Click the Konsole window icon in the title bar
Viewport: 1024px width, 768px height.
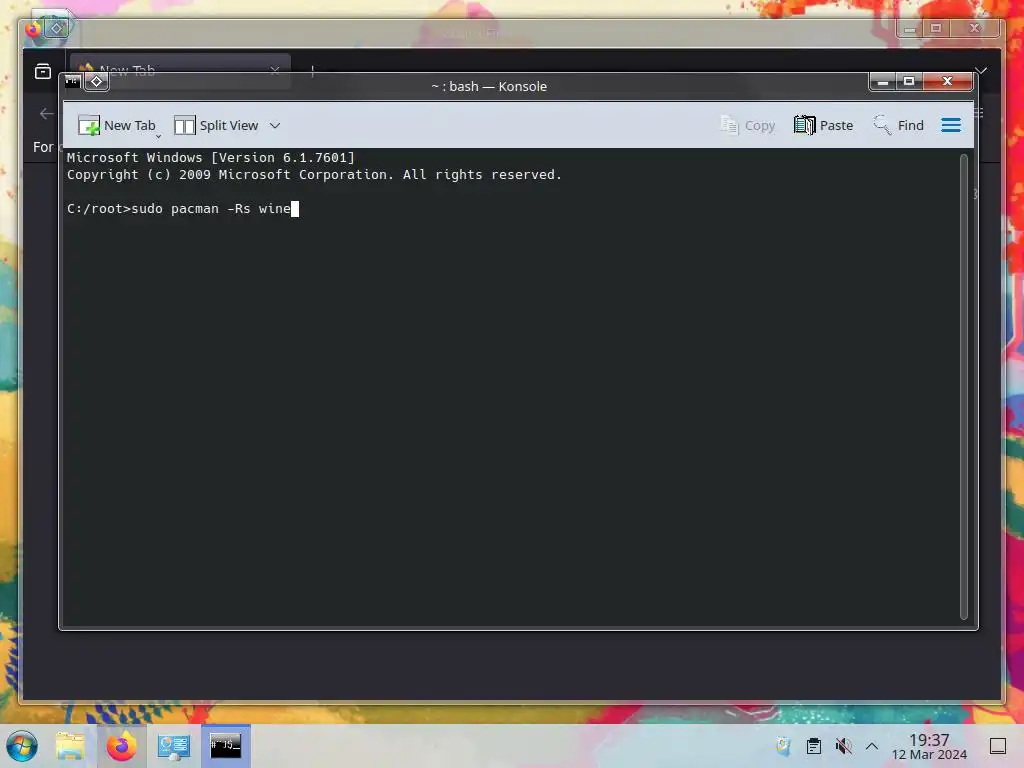point(72,82)
